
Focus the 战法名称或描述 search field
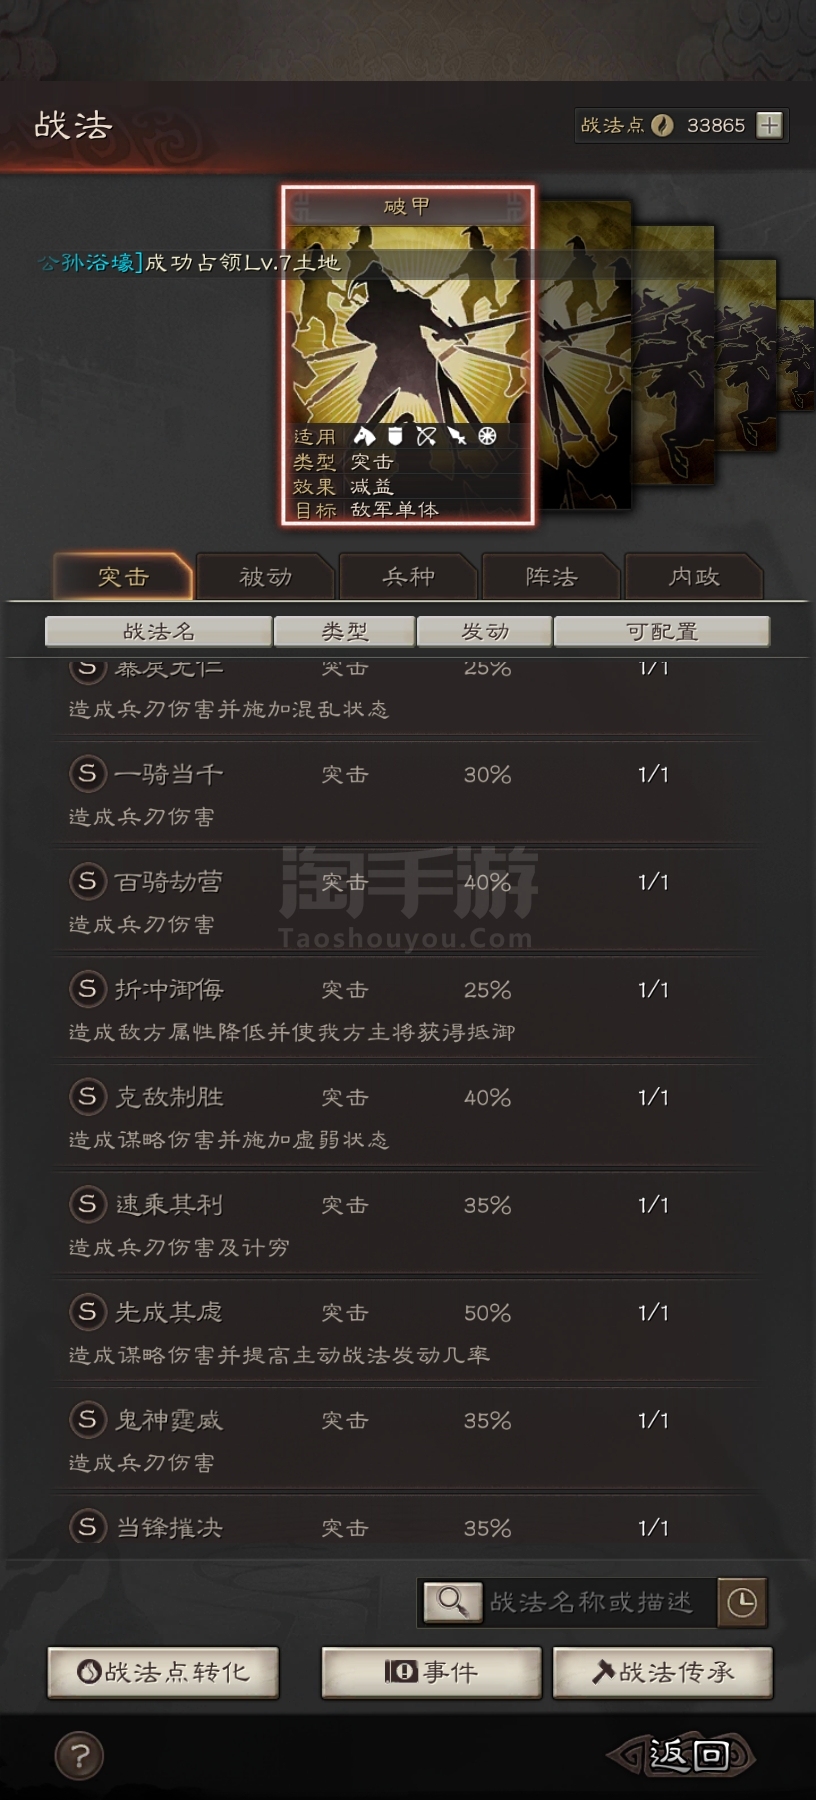click(598, 1602)
